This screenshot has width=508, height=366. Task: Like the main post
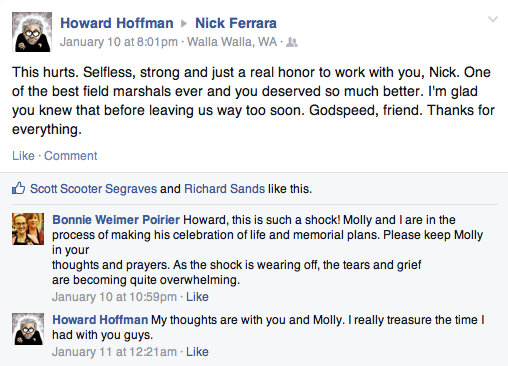[x=23, y=156]
